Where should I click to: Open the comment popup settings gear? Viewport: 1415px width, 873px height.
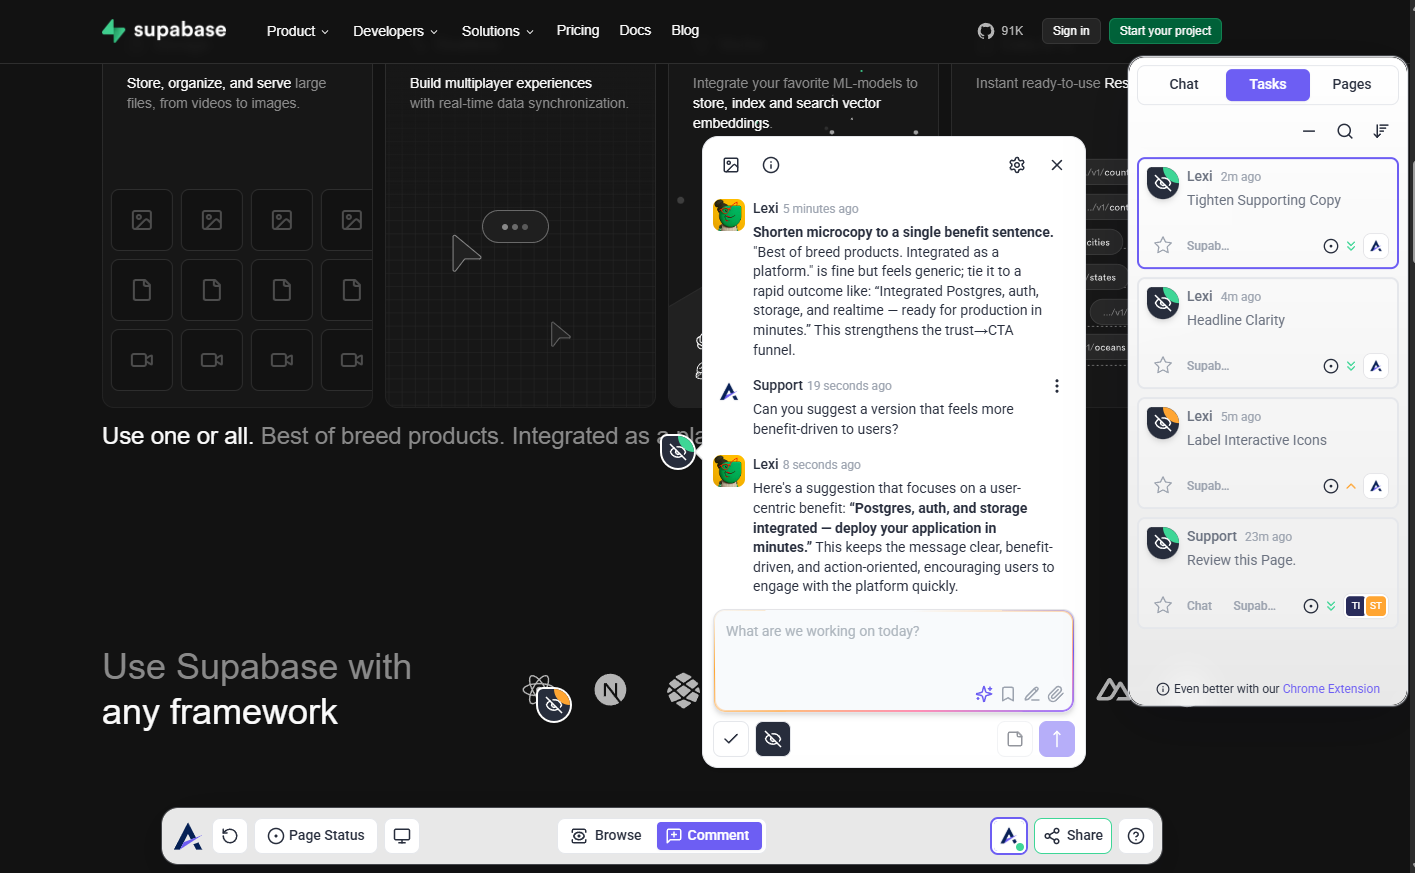click(1017, 165)
